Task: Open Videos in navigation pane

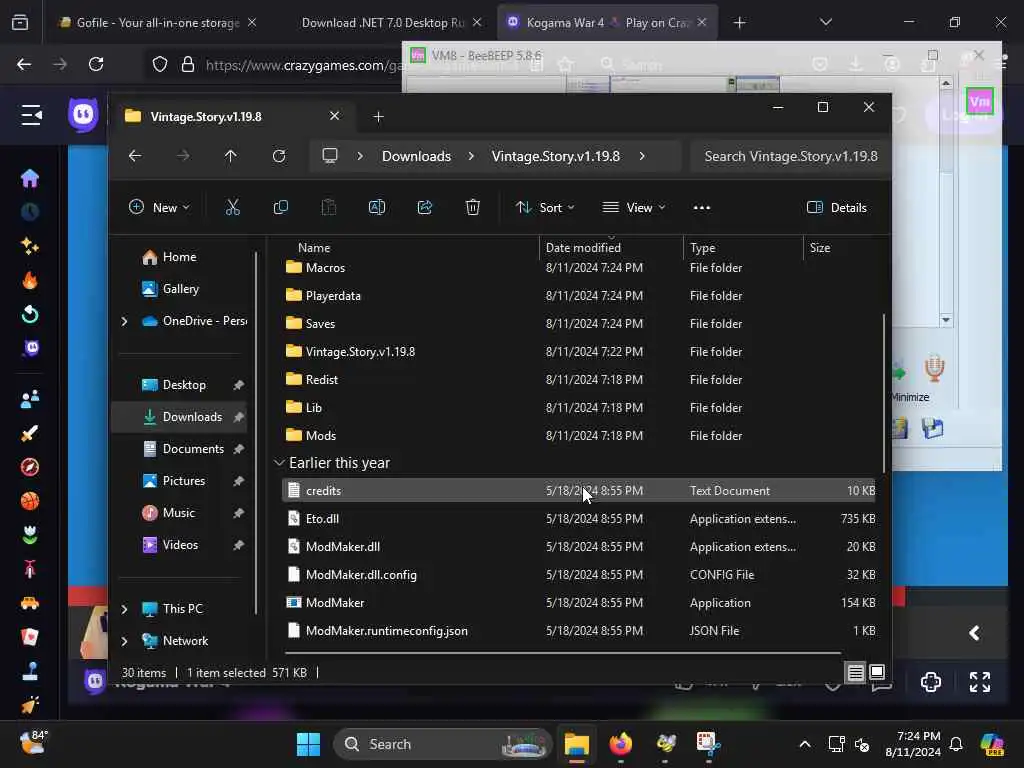Action: [180, 545]
